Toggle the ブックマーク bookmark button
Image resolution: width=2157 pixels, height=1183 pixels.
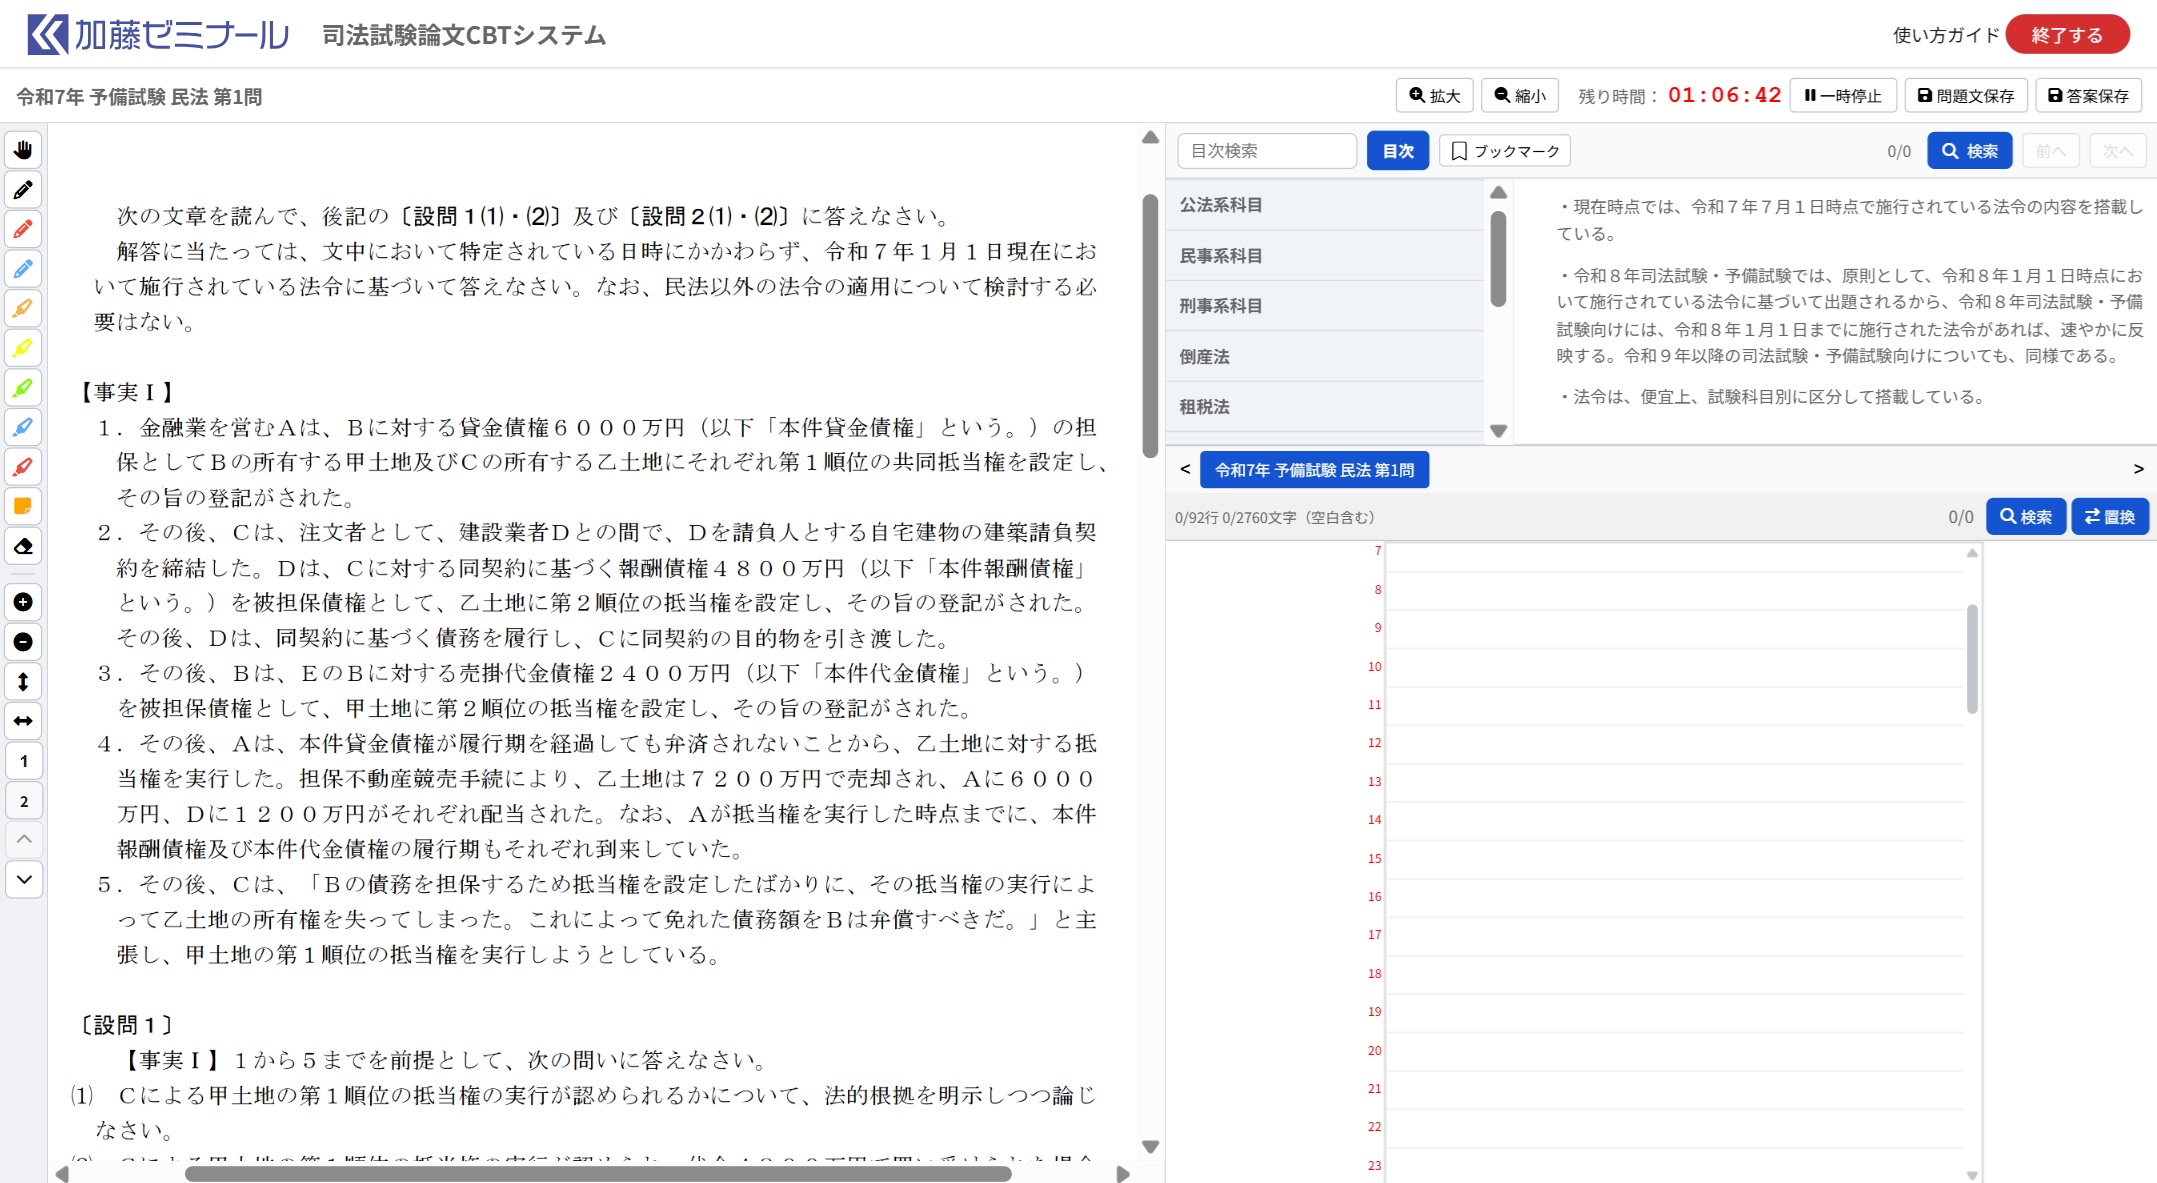[1504, 151]
